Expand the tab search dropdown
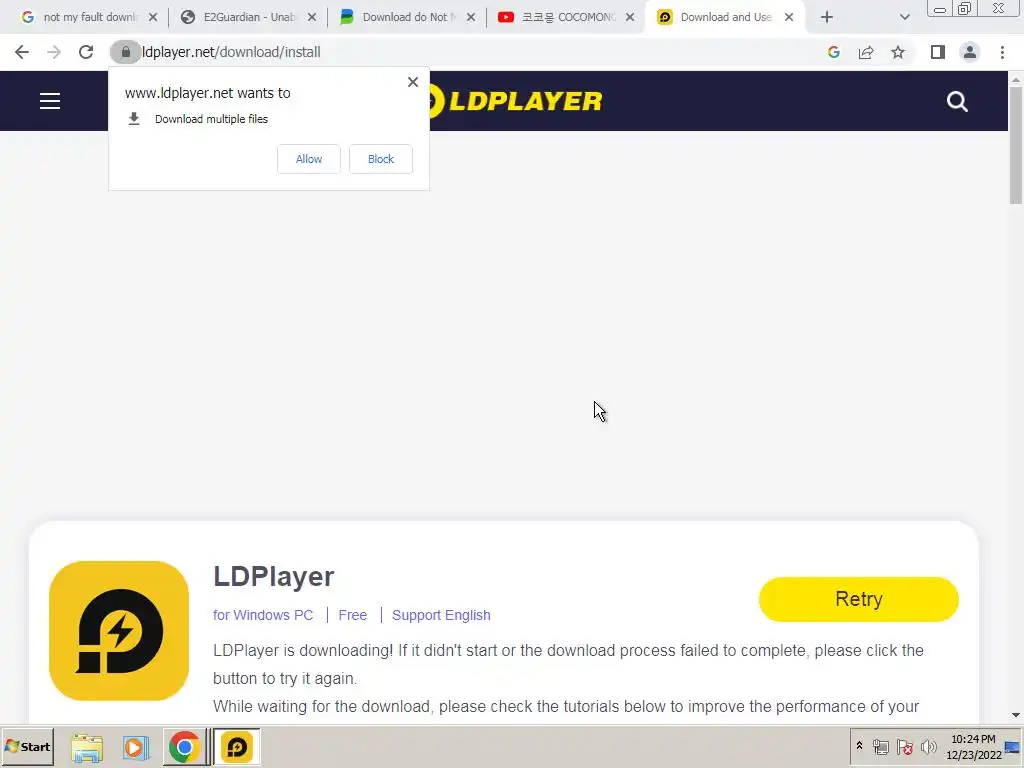The width and height of the screenshot is (1024, 768). 904,17
